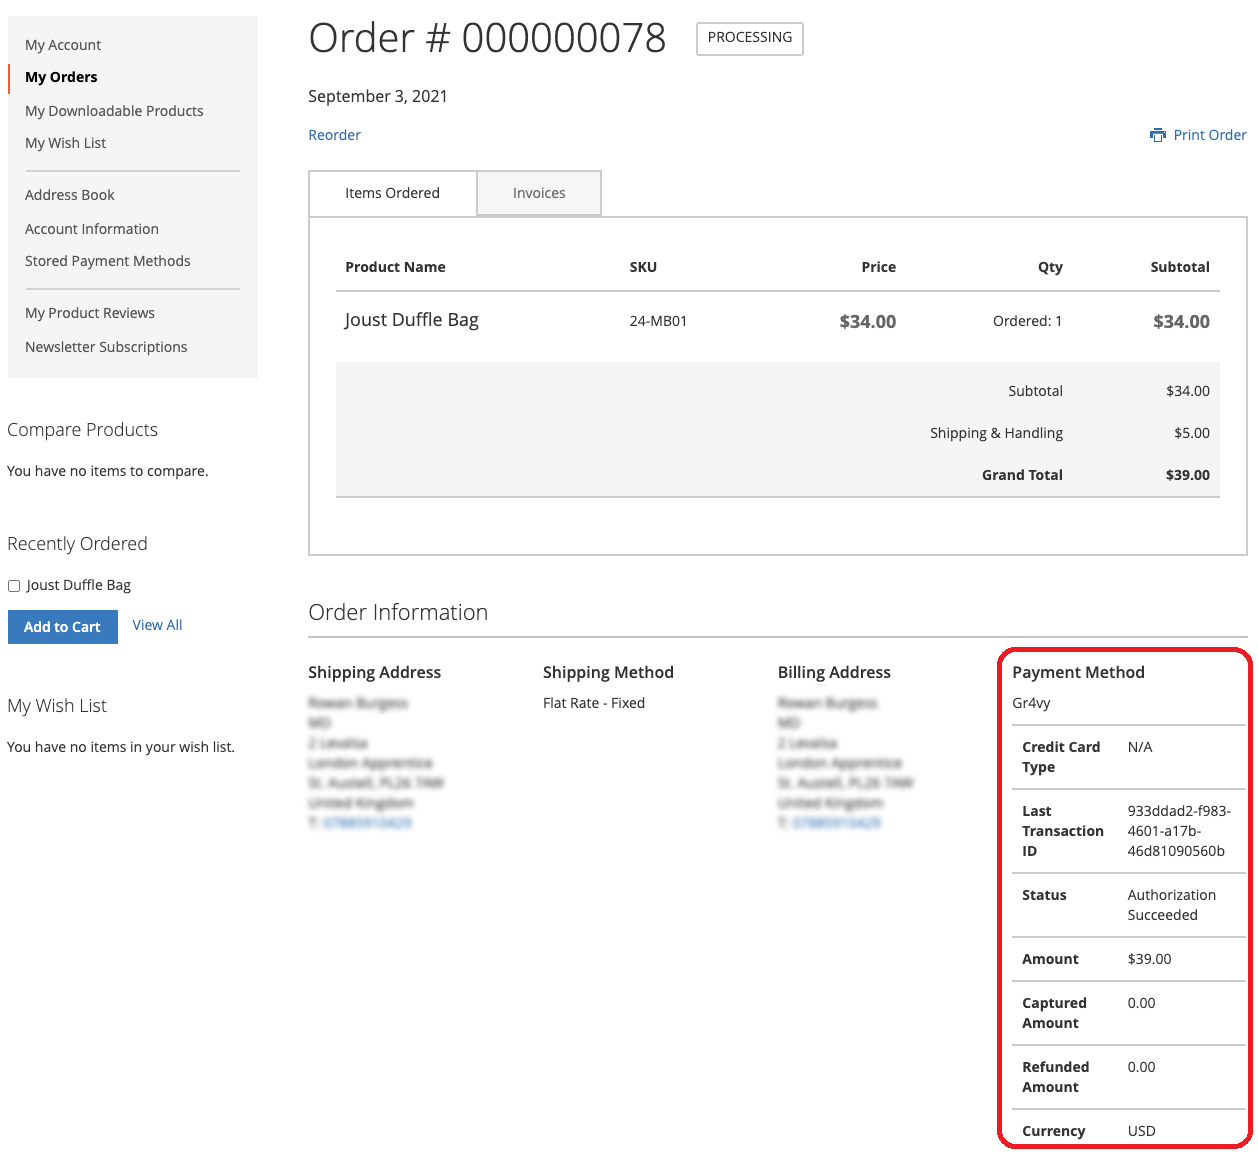Go to Account Information
Screen dimensions: 1258x1156
pos(91,228)
